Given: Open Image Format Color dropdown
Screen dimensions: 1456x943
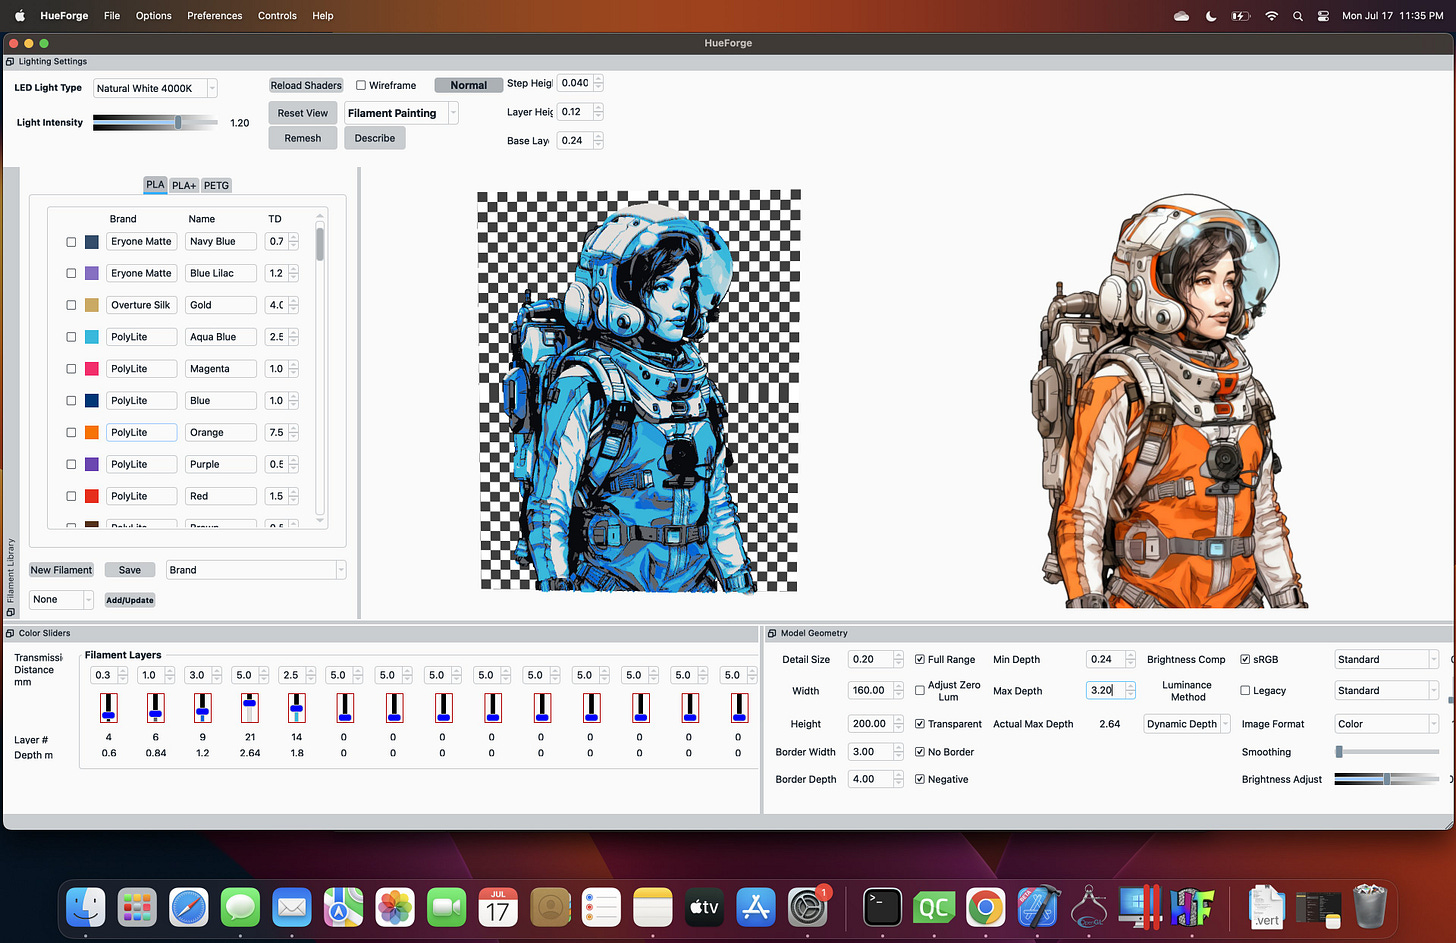Looking at the screenshot, I should [1387, 724].
